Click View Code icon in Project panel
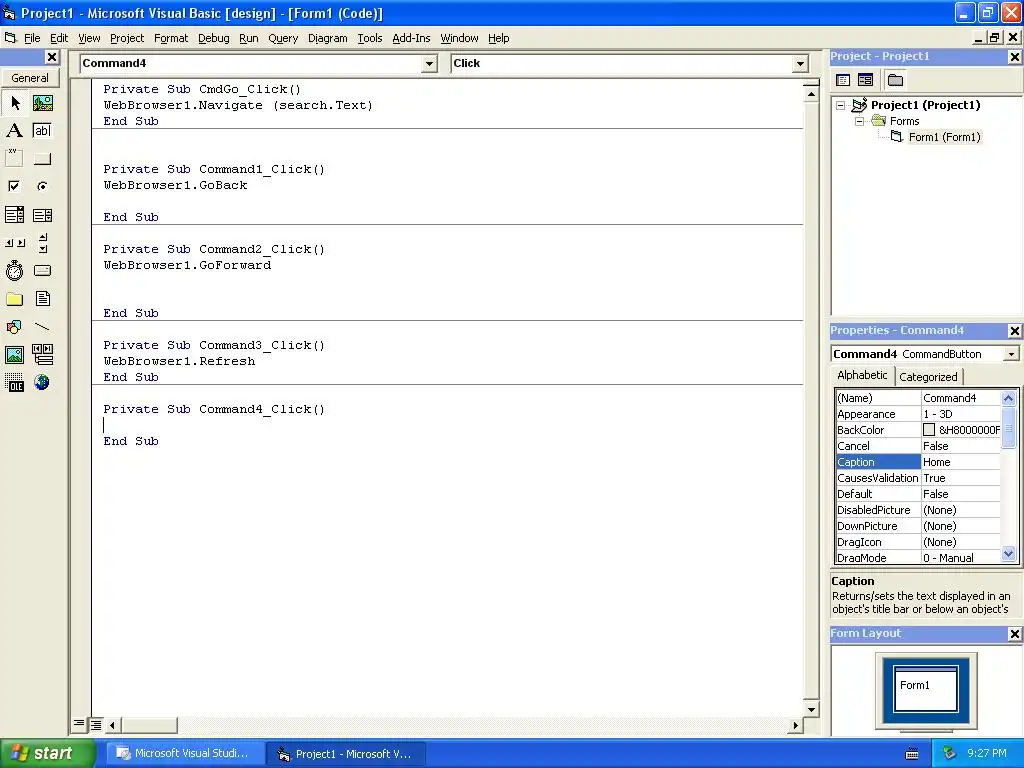The image size is (1024, 768). pyautogui.click(x=843, y=80)
